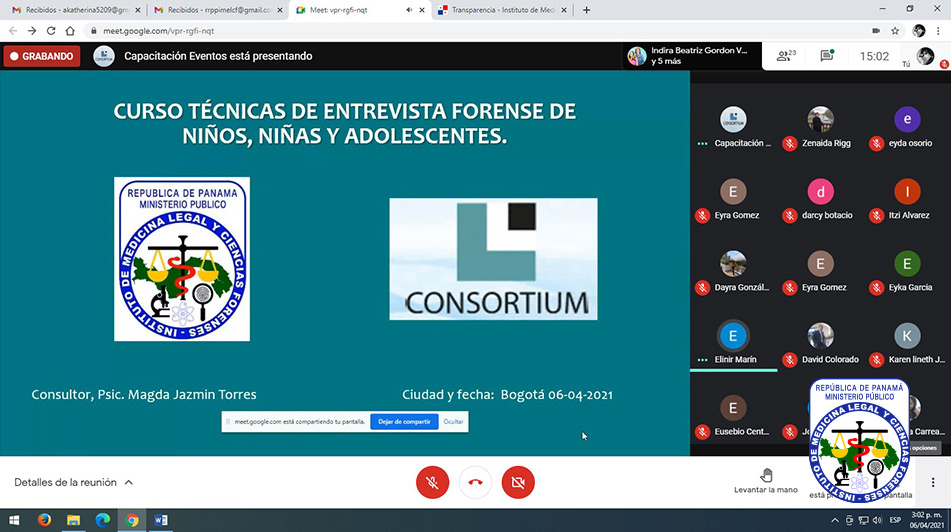This screenshot has height=532, width=951.
Task: Switch to second Gmail Recibidos rrppimelcf tab
Action: pos(217,10)
